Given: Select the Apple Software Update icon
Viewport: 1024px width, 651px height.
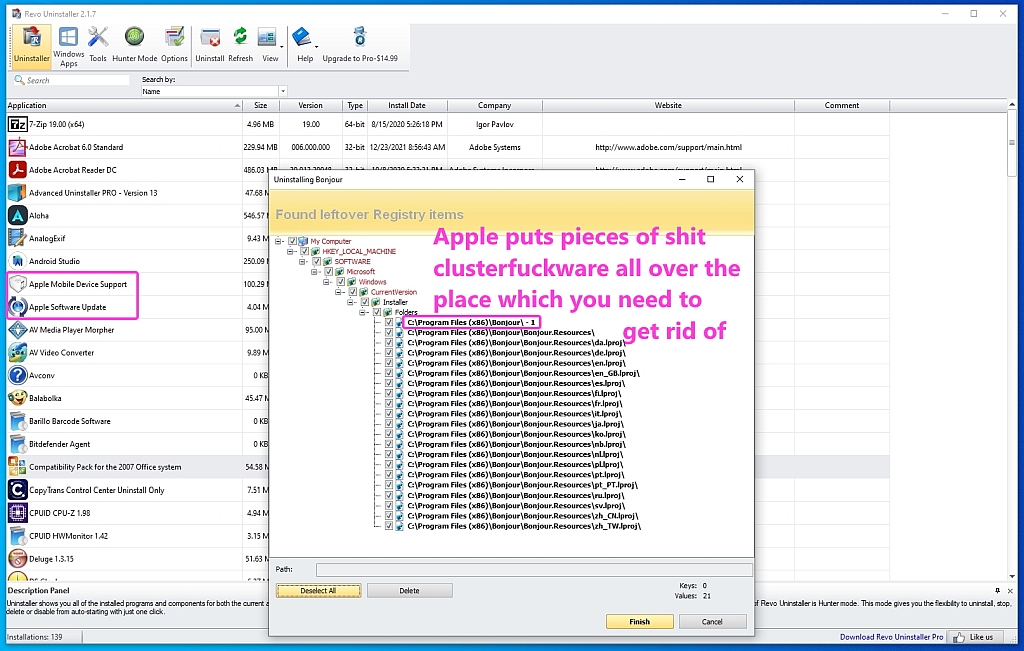Looking at the screenshot, I should 18,307.
